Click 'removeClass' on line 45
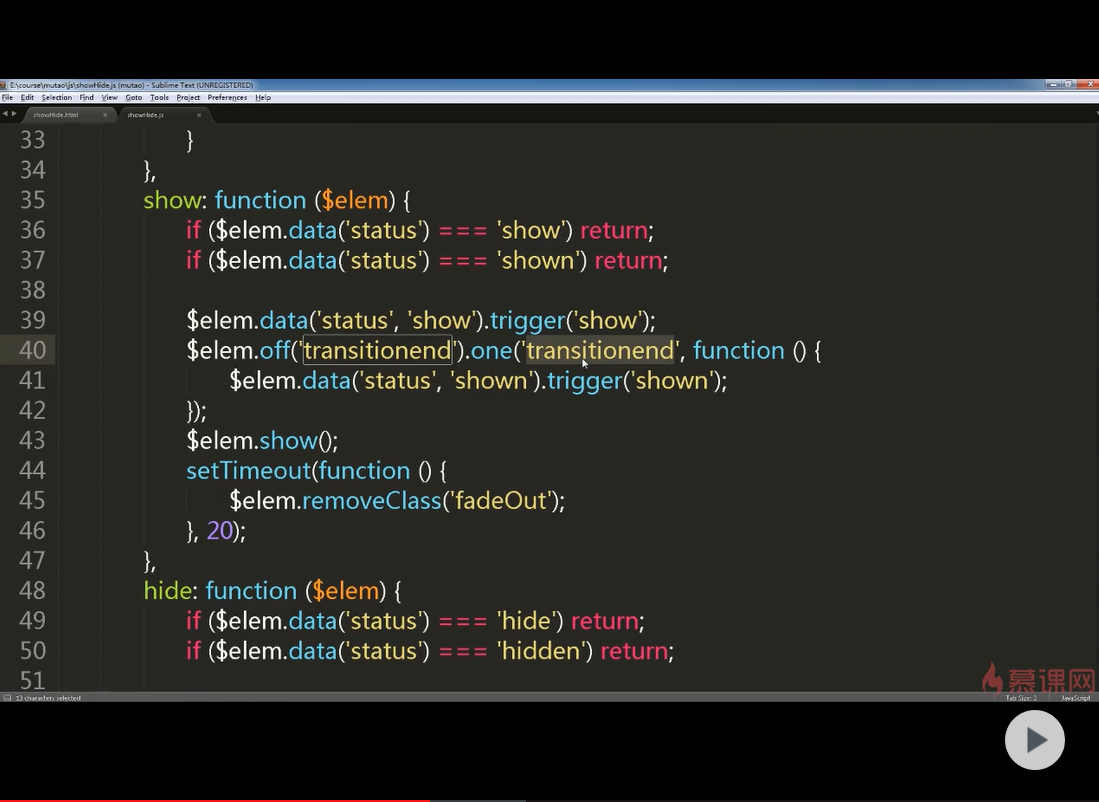Image resolution: width=1099 pixels, height=802 pixels. click(x=371, y=501)
